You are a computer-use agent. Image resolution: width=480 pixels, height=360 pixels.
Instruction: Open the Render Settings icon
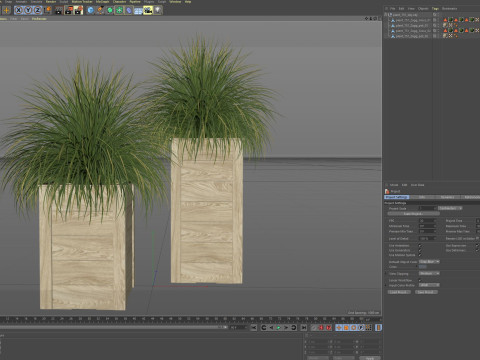pos(79,10)
